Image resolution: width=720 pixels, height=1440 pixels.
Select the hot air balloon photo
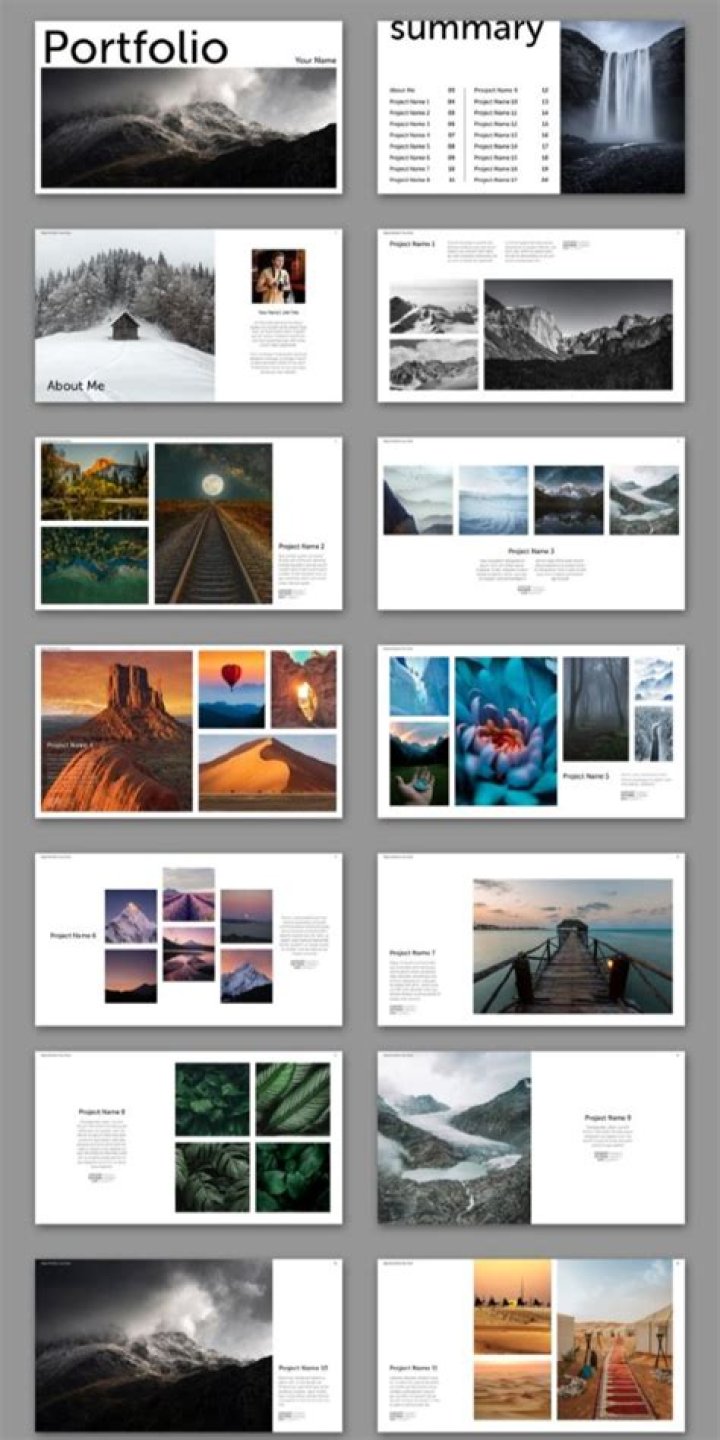tap(231, 688)
